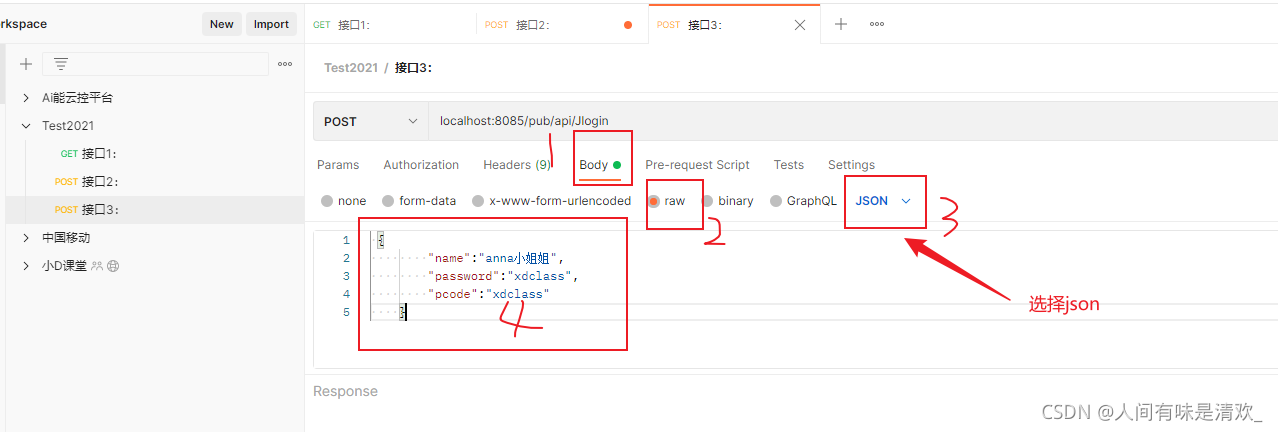Expand the 小D课堂 collection
Viewport: 1278px width, 432px height.
pyautogui.click(x=26, y=266)
